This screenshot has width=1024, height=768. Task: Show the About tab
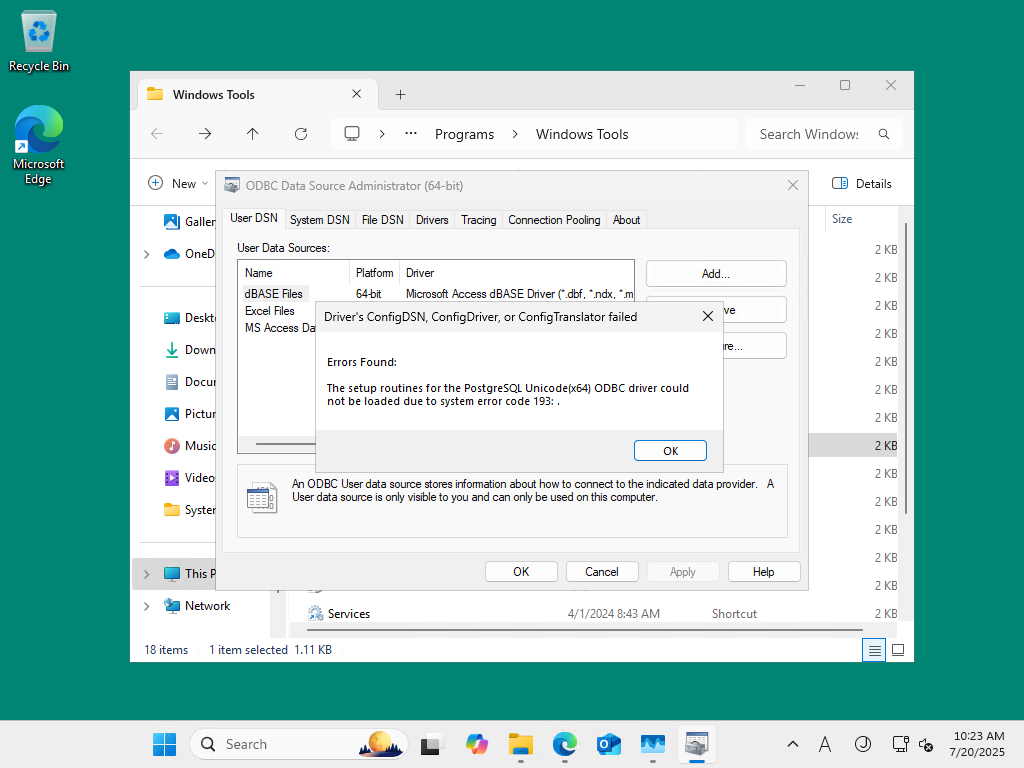(626, 220)
